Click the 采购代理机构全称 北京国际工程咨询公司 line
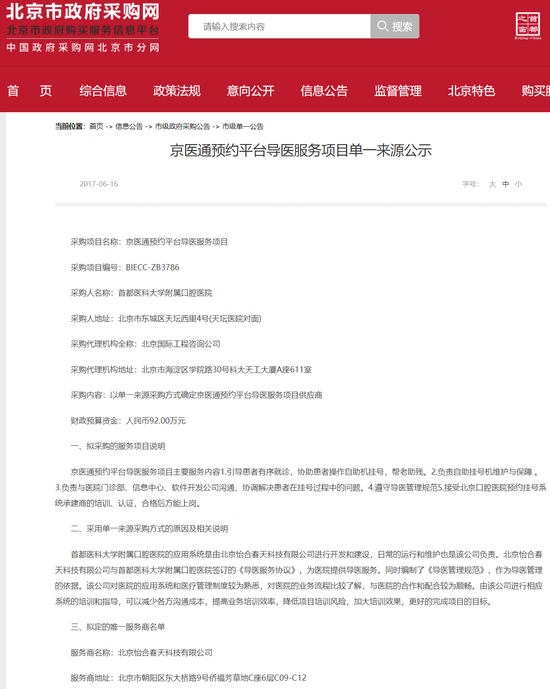Screen dimensions: 550x689 pyautogui.click(x=145, y=344)
